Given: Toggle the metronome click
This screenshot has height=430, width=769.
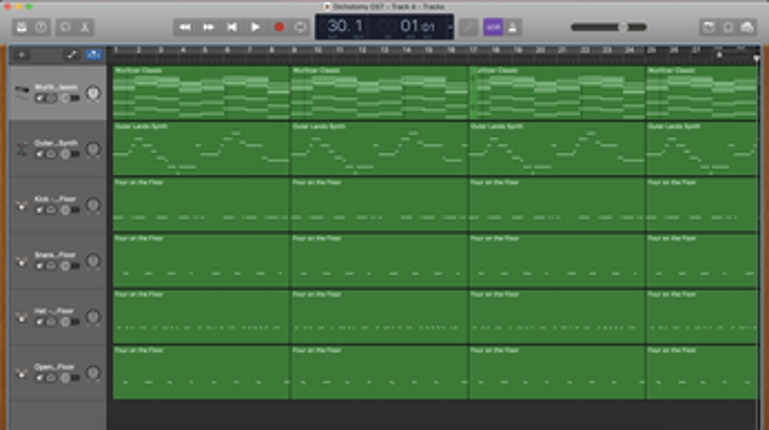Looking at the screenshot, I should pos(513,27).
